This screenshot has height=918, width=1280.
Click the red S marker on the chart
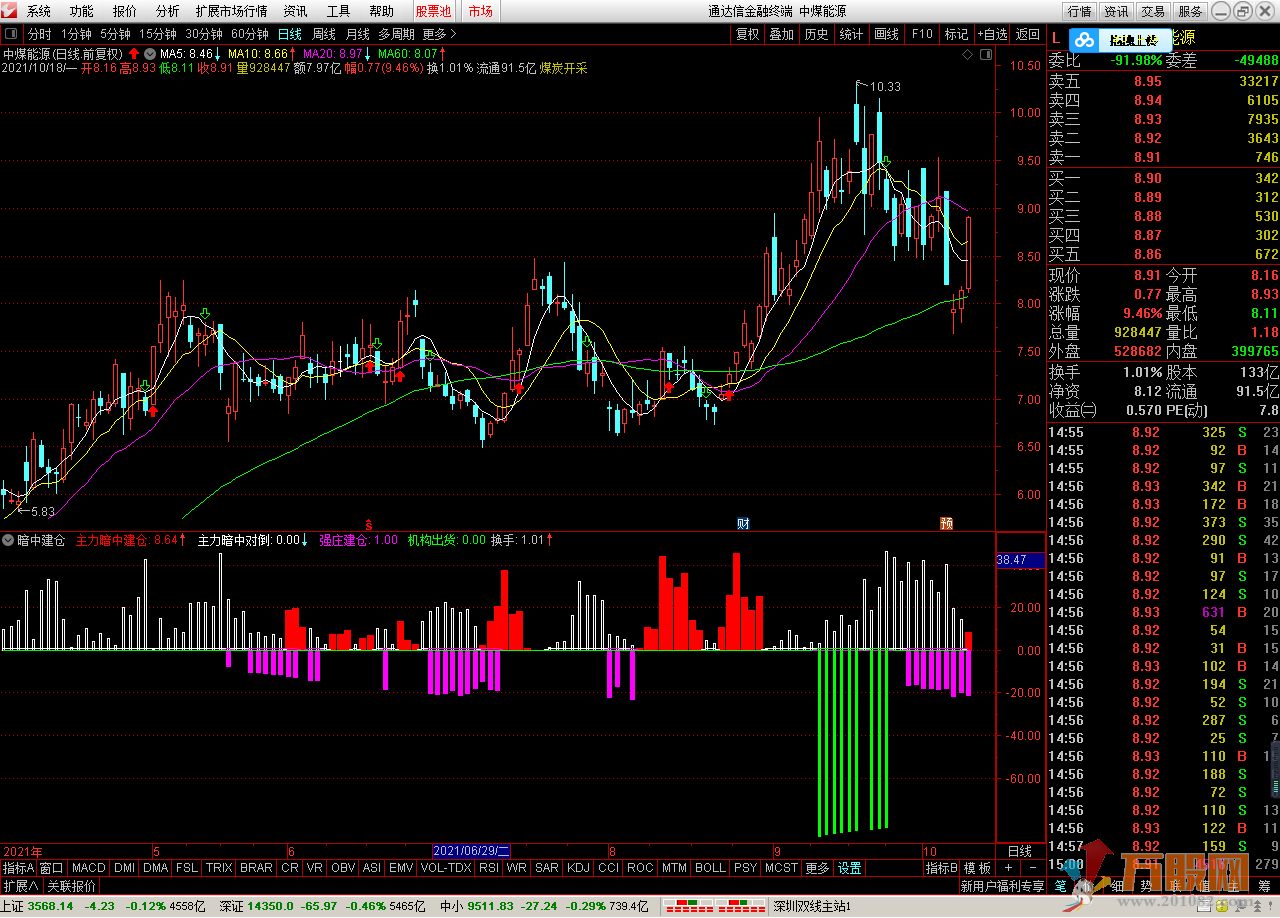[x=369, y=524]
